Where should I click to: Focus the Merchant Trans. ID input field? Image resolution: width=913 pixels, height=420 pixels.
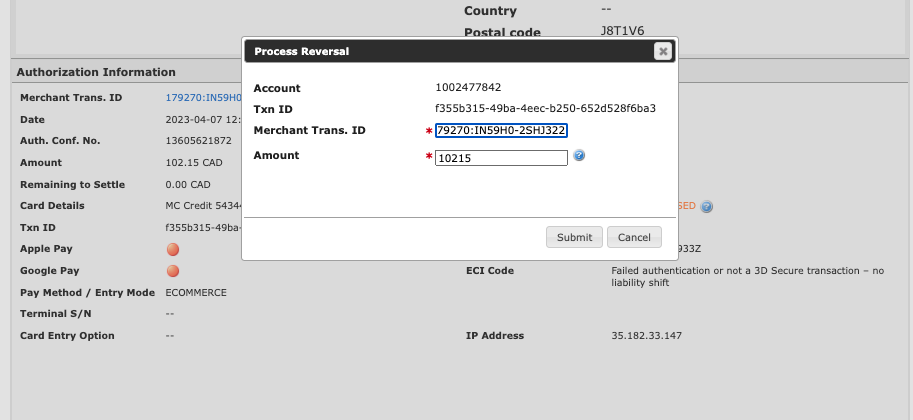pos(501,131)
